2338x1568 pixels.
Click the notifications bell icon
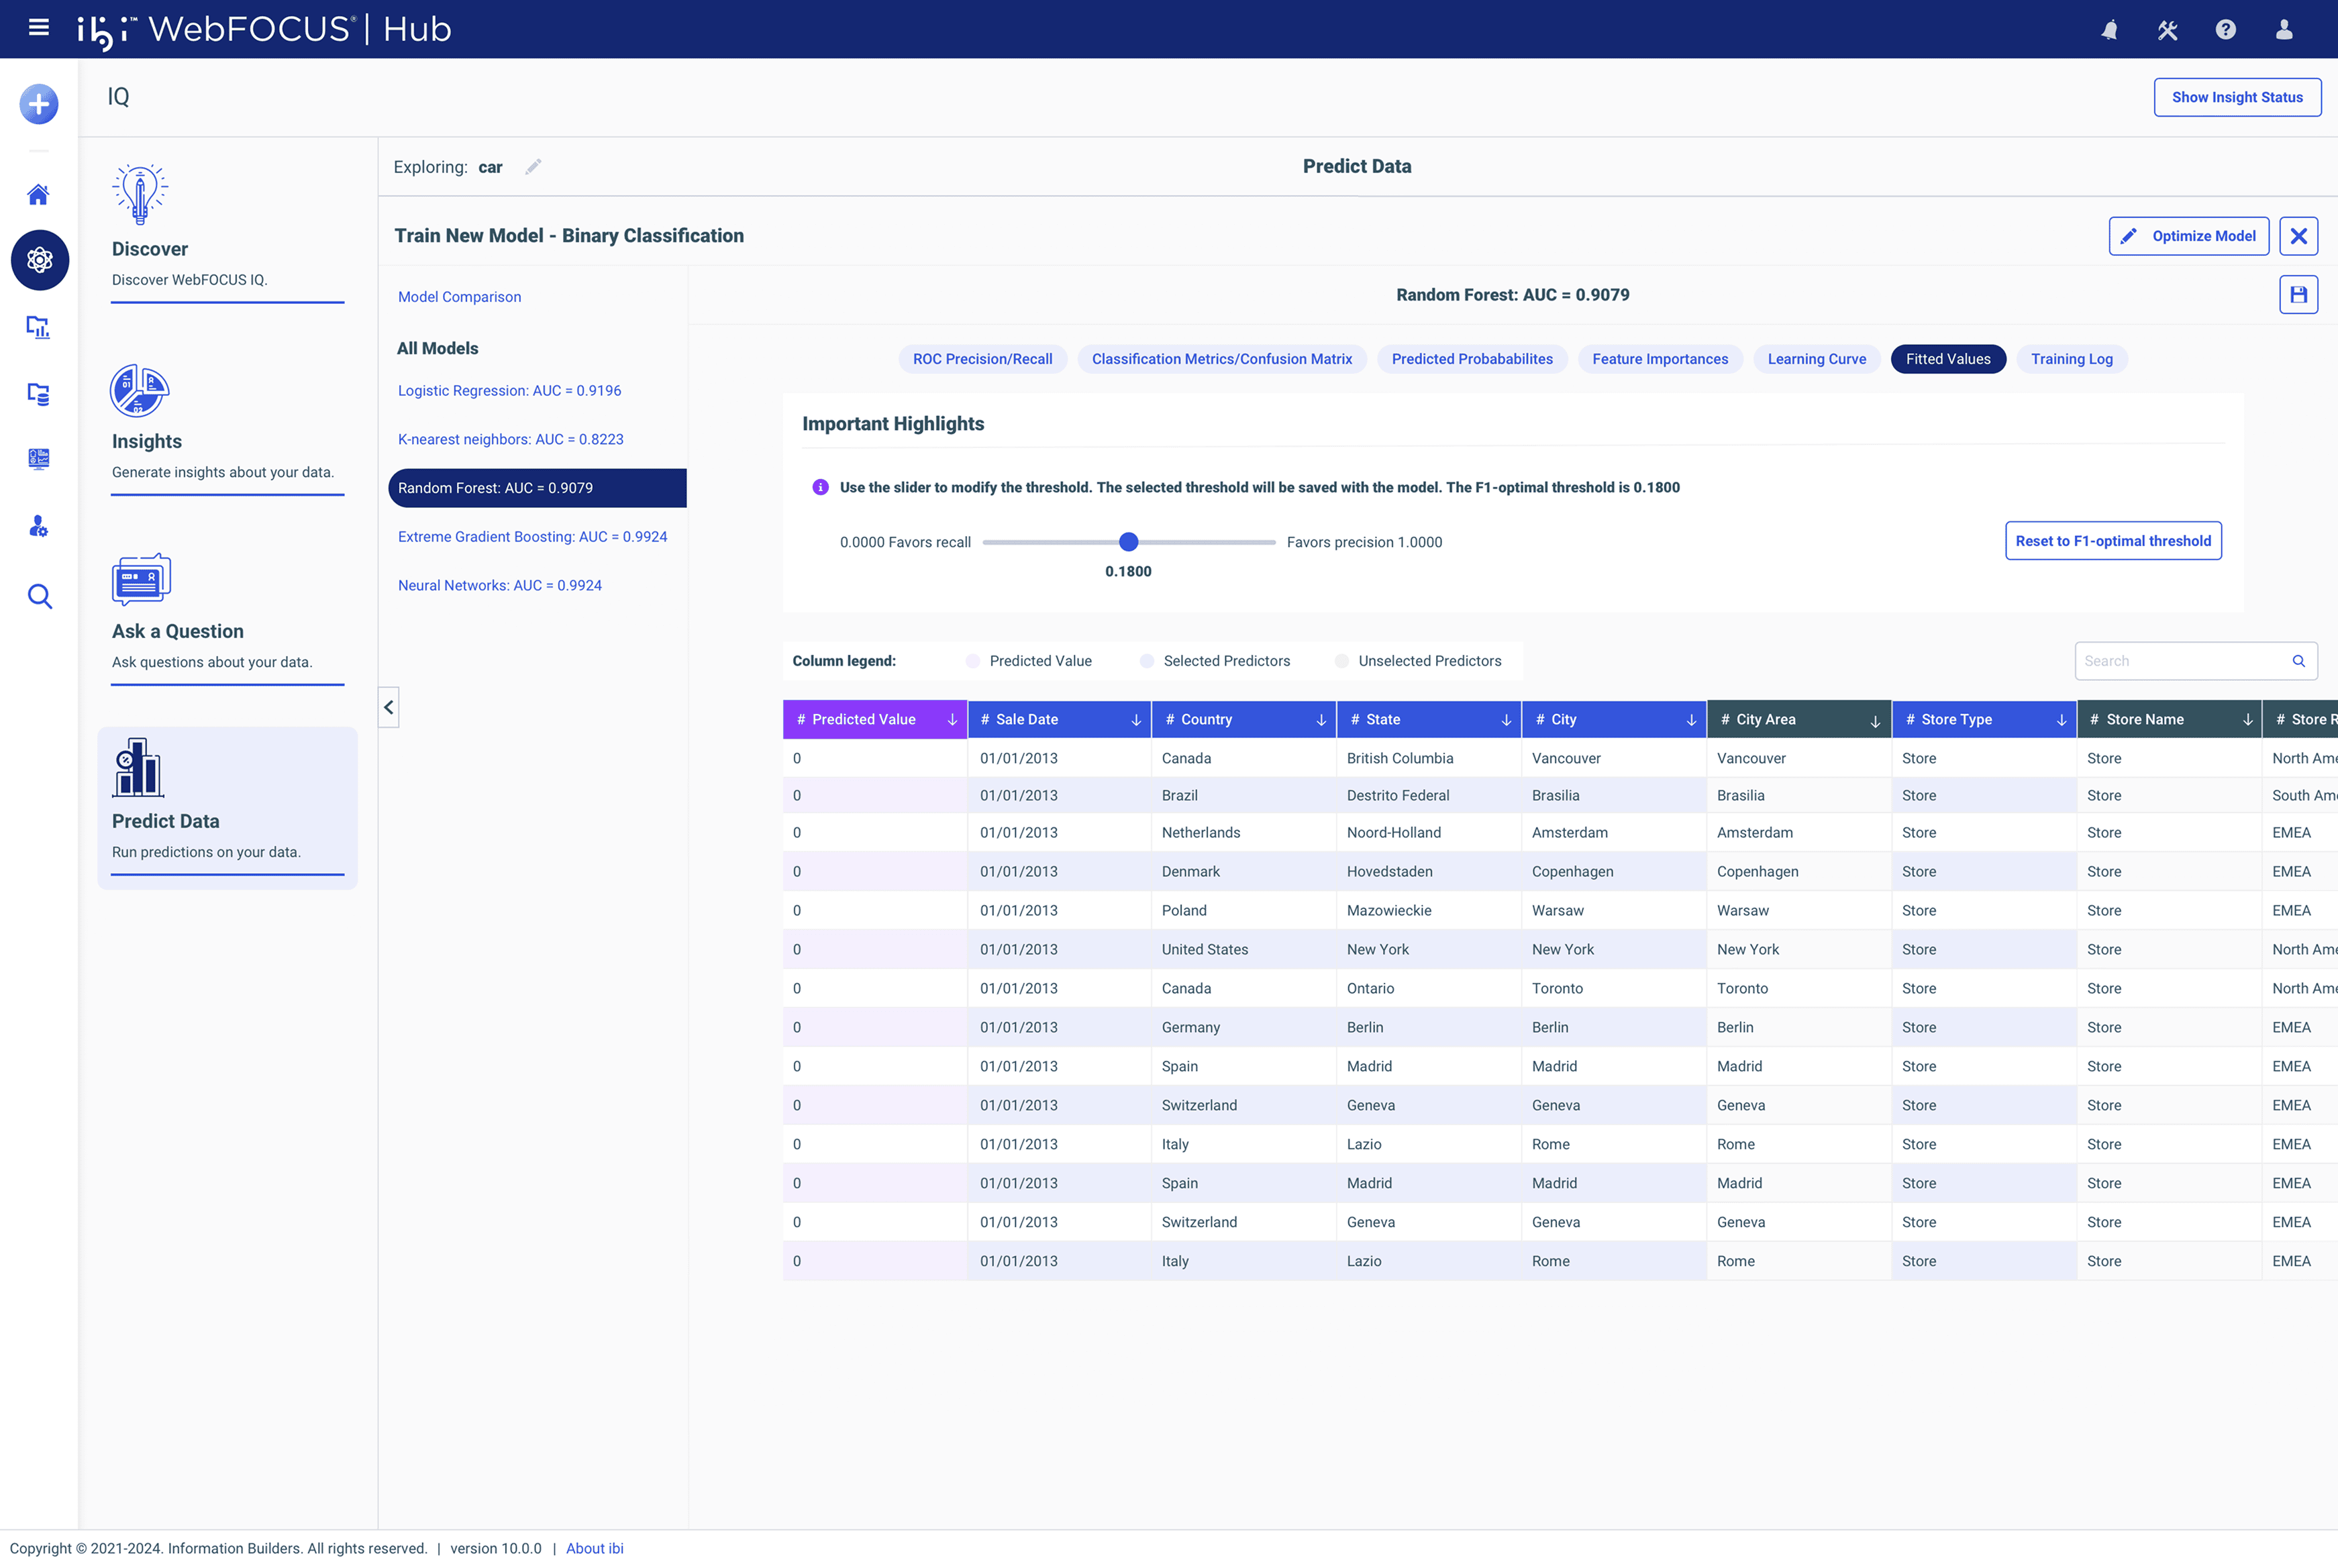(x=2109, y=29)
